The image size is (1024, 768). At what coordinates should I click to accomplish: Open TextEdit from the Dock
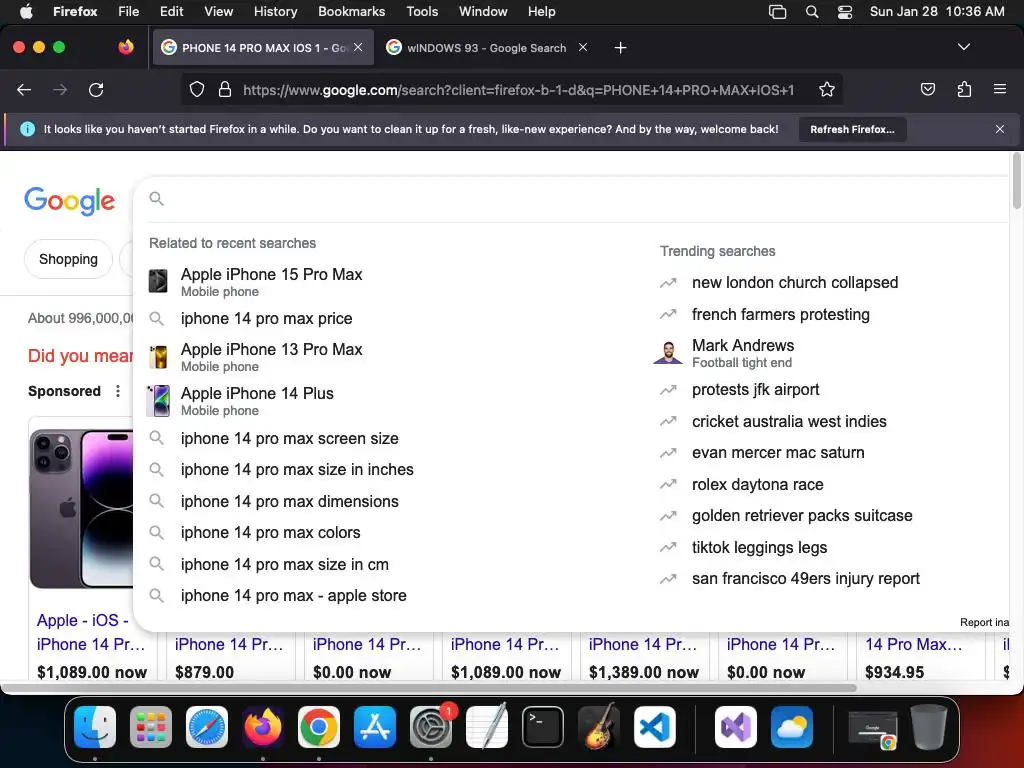487,726
